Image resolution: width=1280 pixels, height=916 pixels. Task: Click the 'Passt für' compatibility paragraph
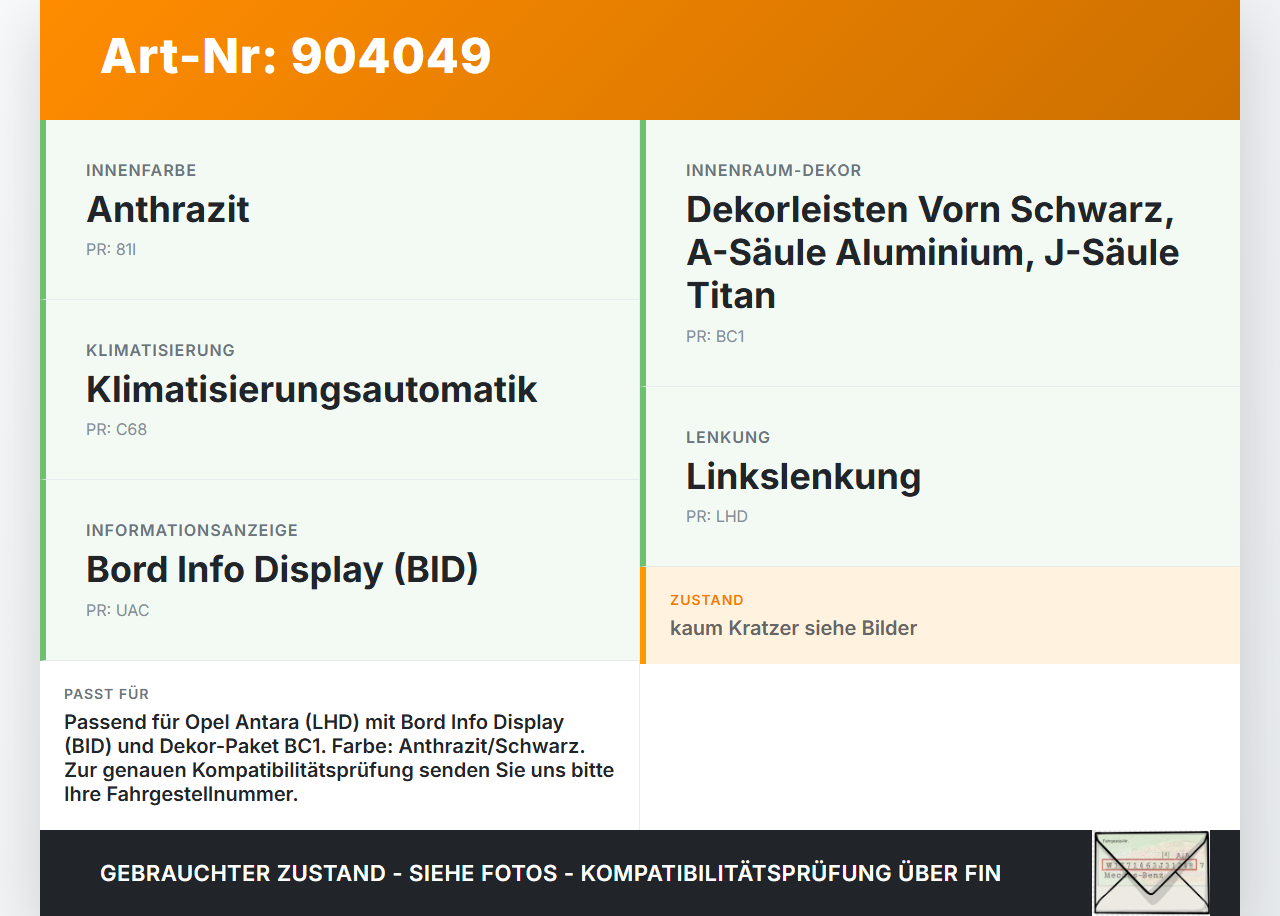click(339, 758)
